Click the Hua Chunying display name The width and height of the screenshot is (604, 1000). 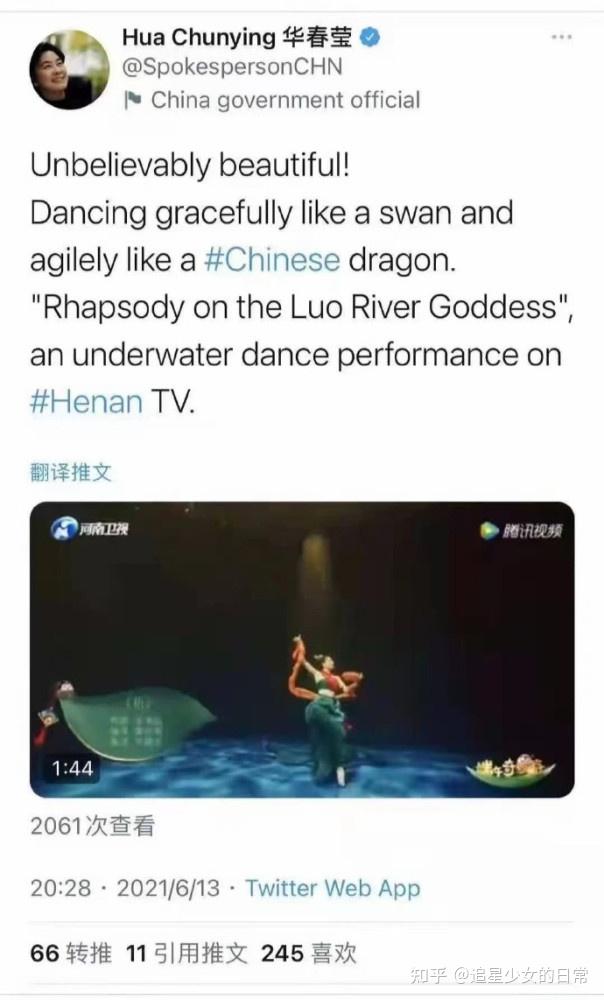(x=237, y=38)
